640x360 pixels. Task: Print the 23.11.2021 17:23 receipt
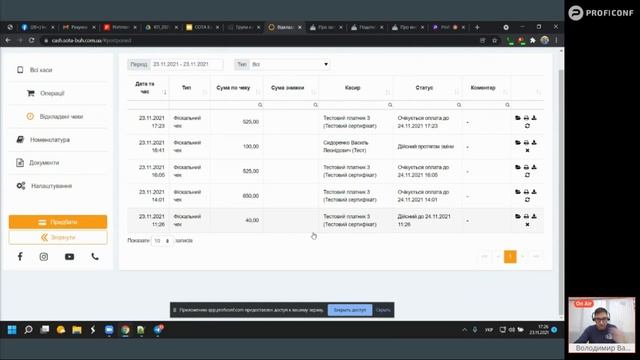[x=526, y=118]
